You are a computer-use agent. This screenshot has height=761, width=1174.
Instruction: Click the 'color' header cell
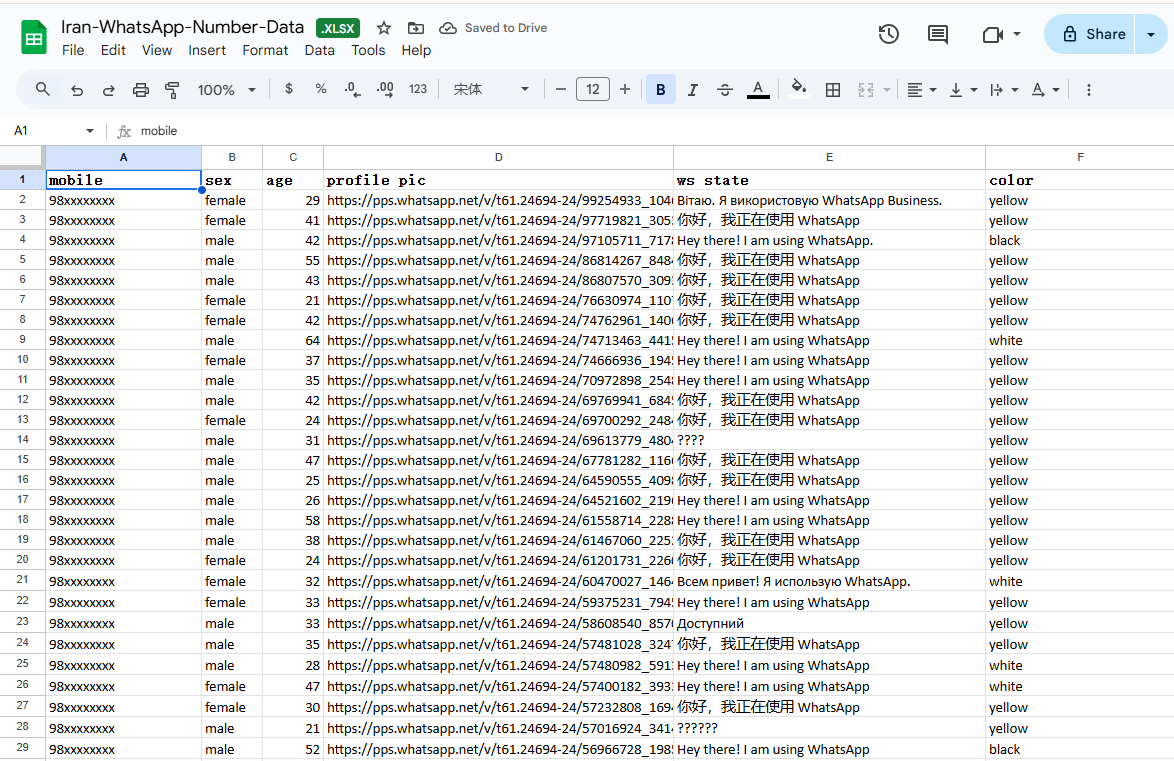(1080, 180)
